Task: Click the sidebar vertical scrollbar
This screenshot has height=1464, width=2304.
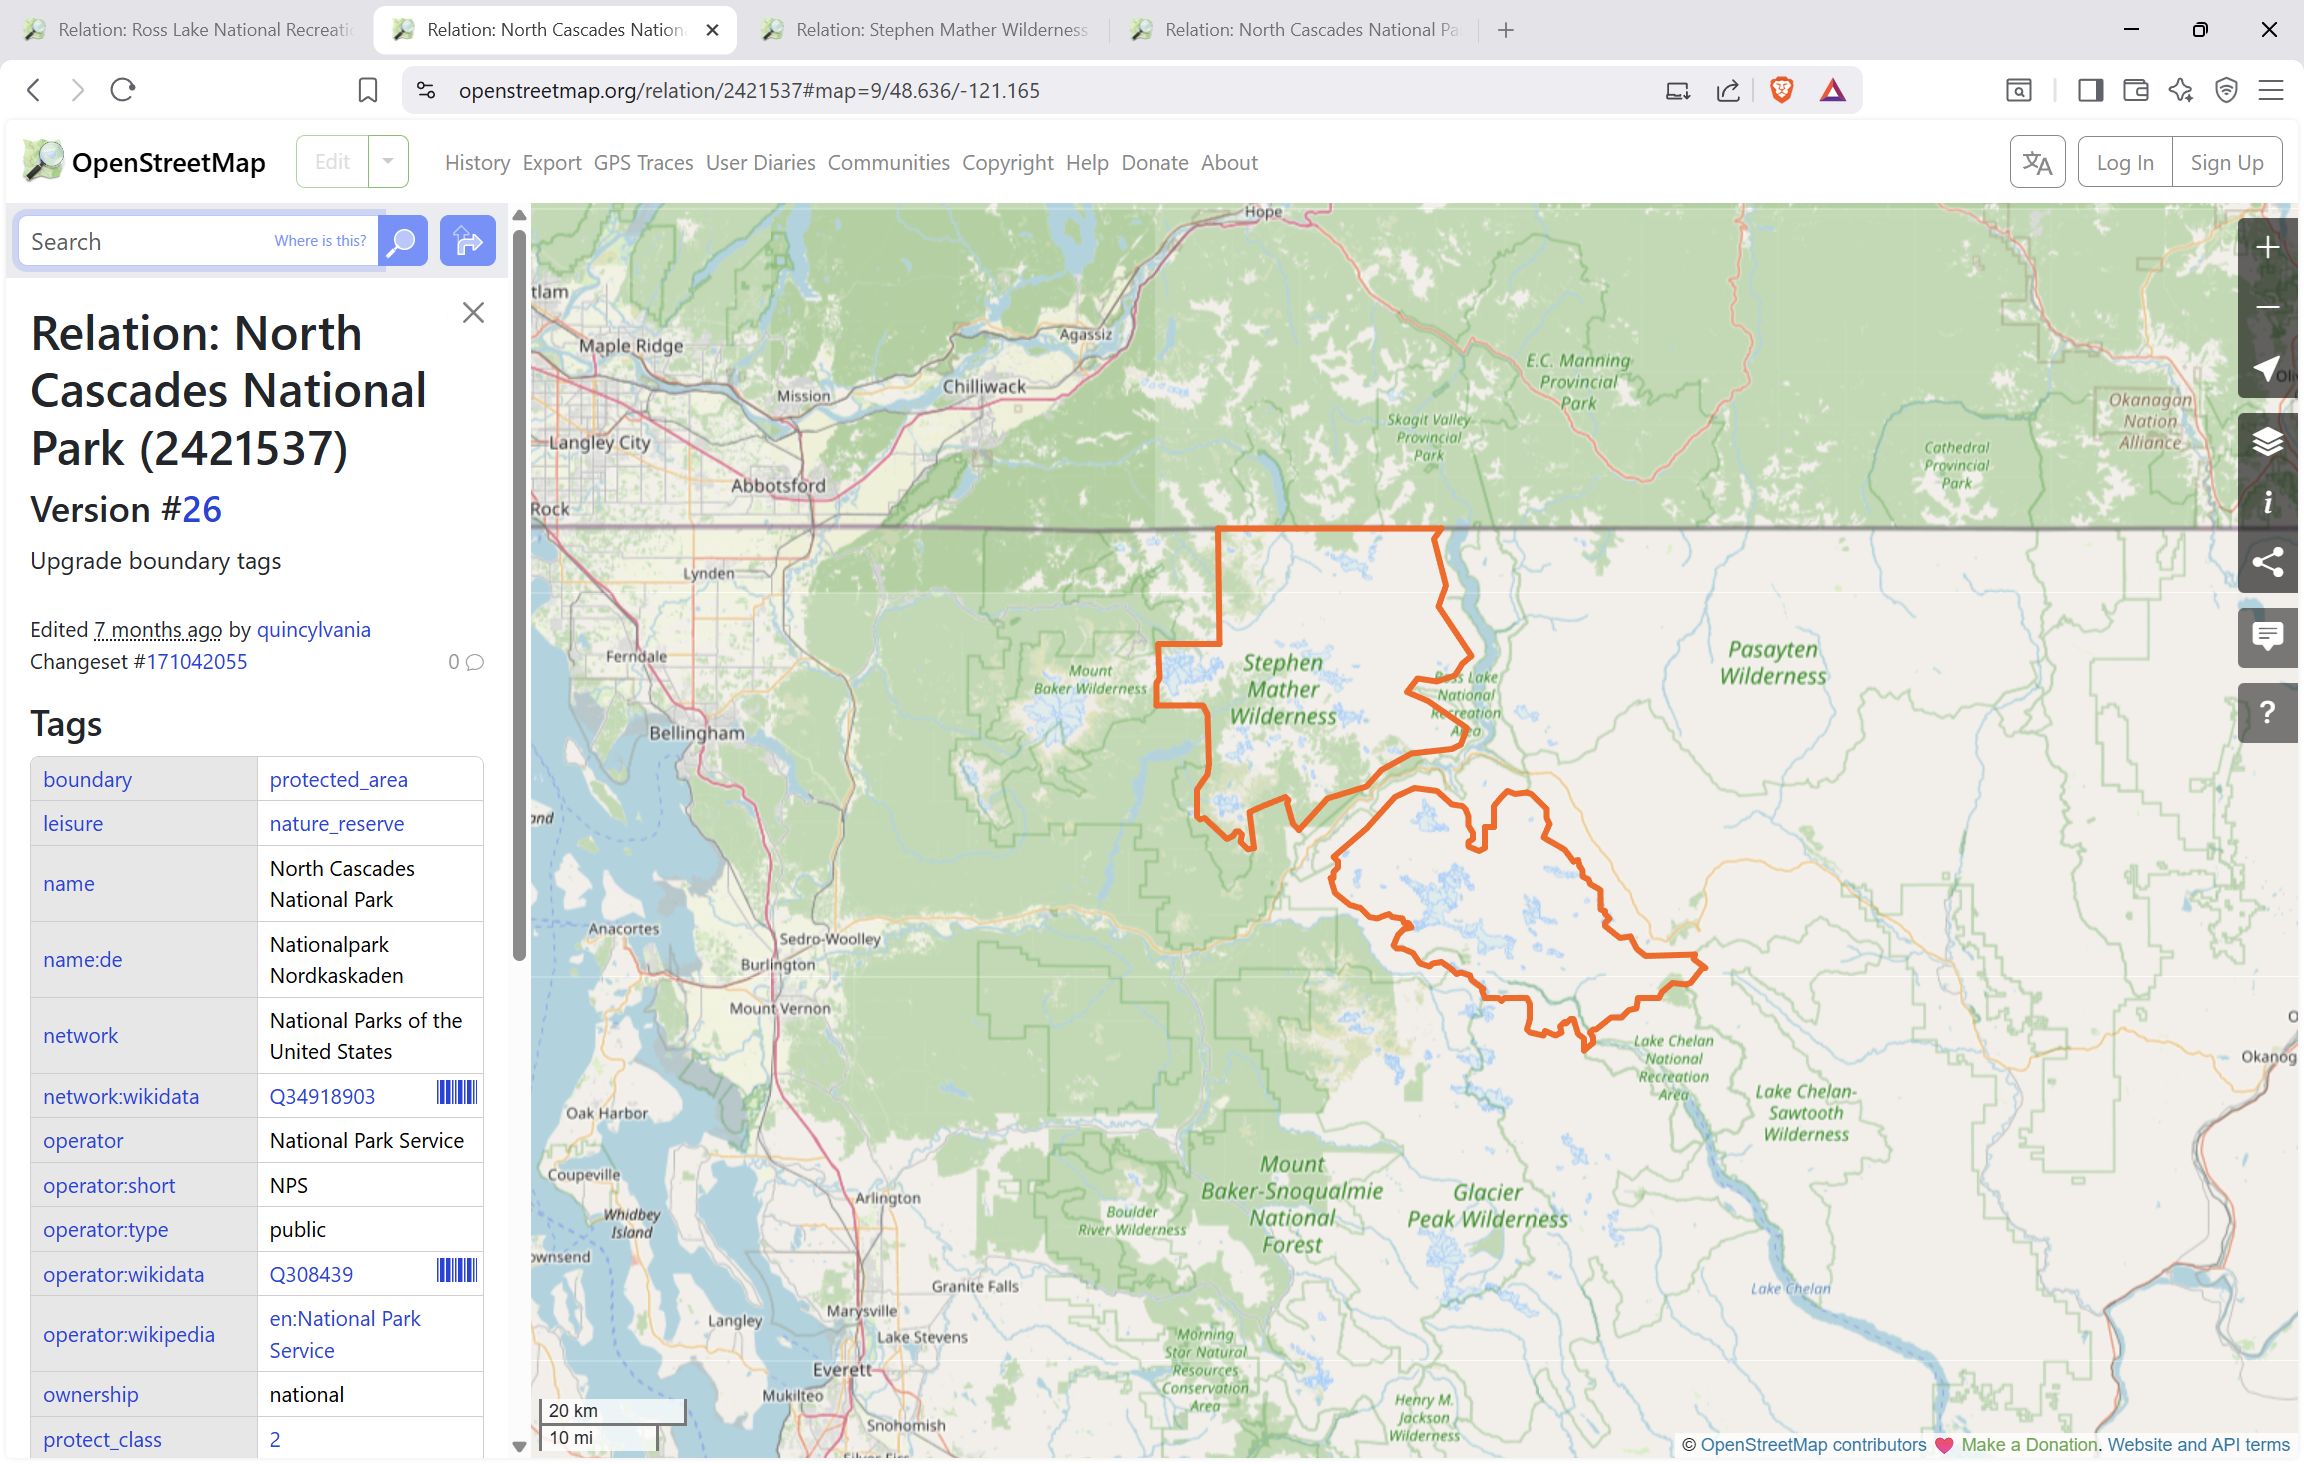Action: tap(519, 595)
